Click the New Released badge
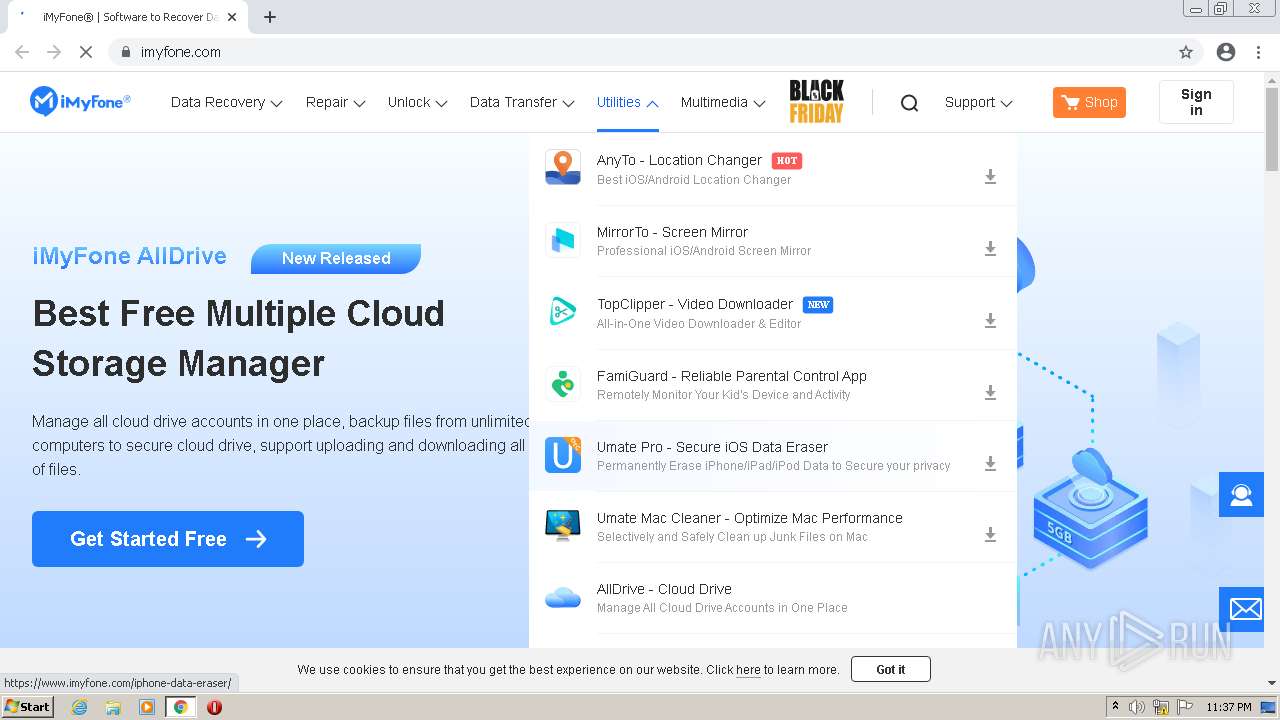 point(336,258)
